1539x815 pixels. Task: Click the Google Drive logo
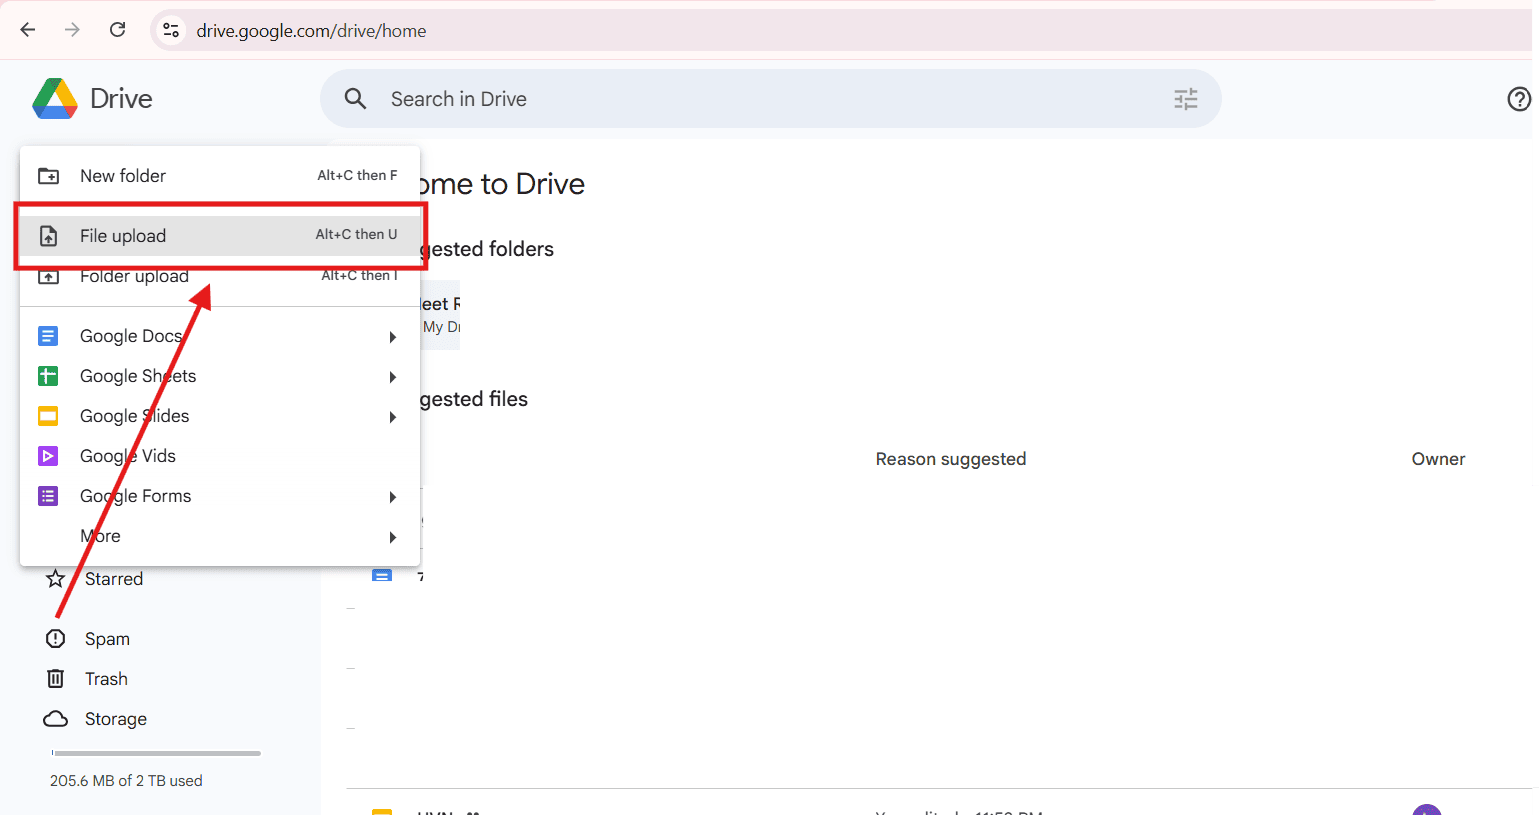click(55, 98)
